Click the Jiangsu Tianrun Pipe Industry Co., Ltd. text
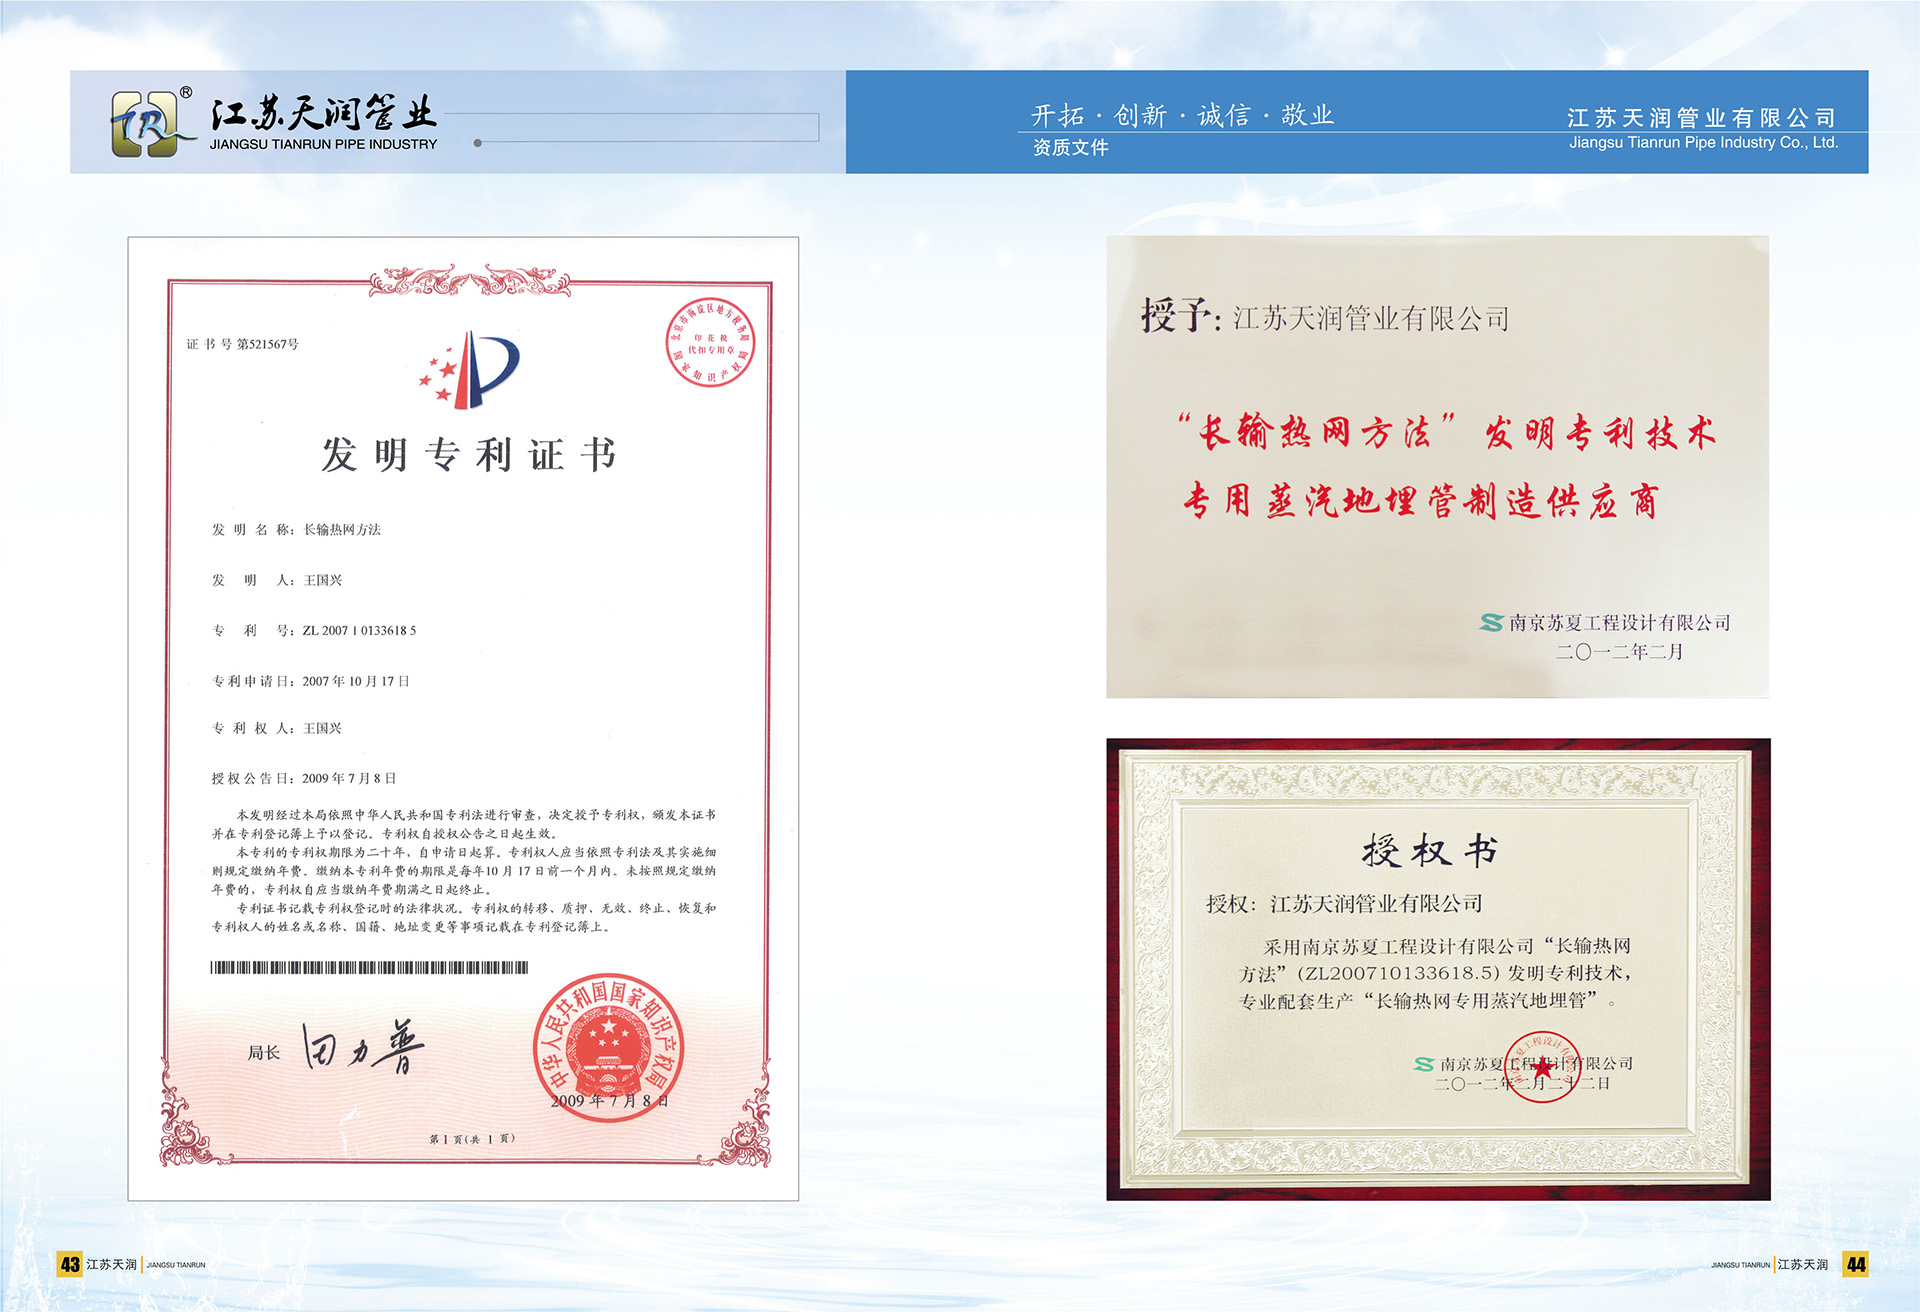 click(1702, 143)
